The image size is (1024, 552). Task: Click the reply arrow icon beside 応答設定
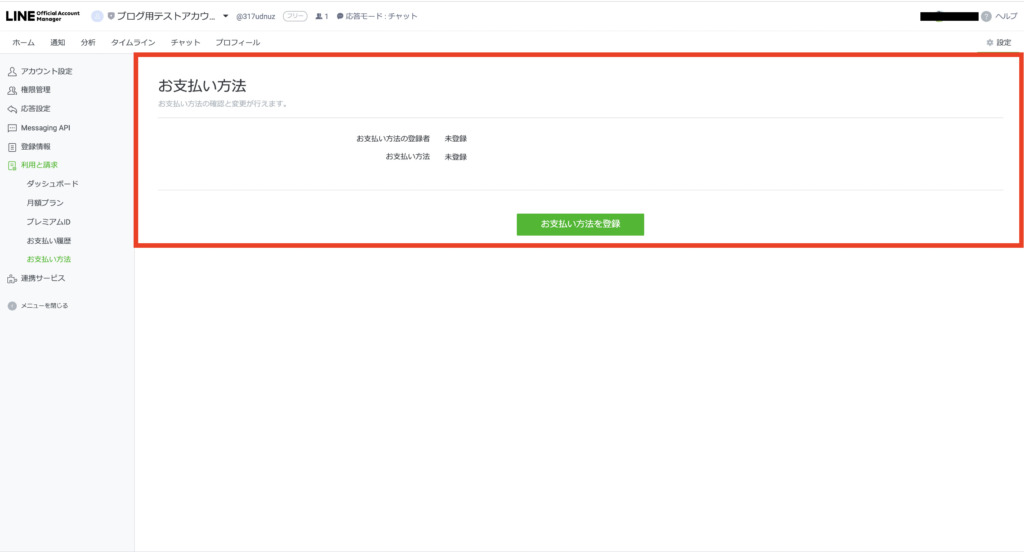pos(12,109)
